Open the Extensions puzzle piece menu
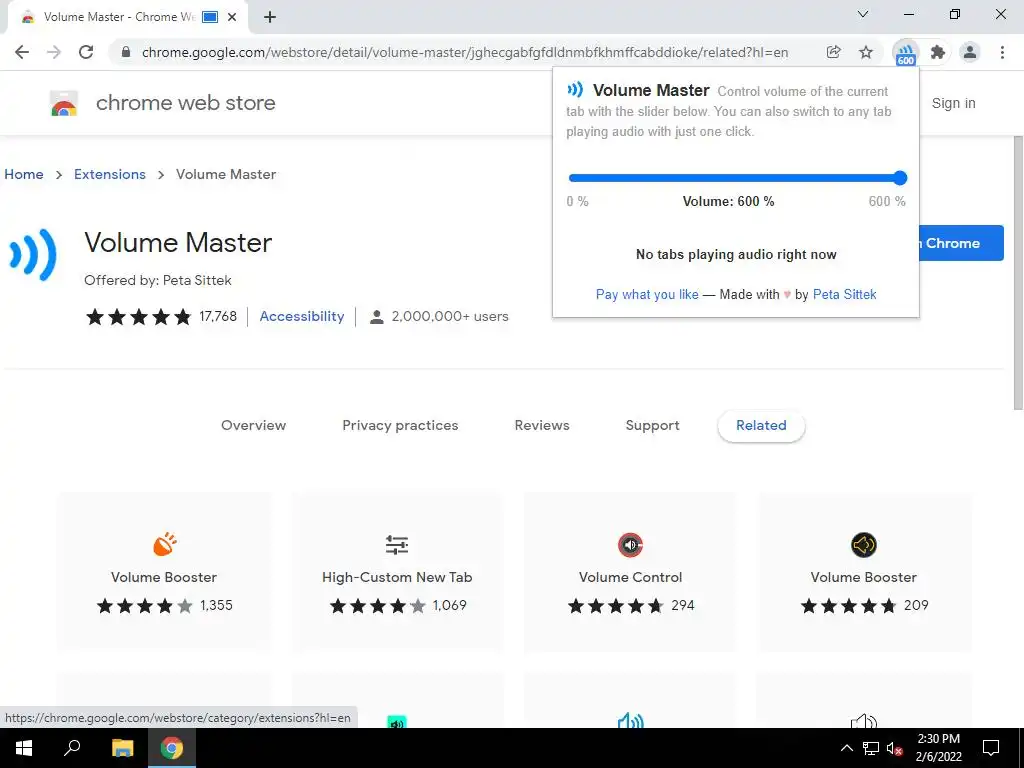The image size is (1024, 768). coord(938,52)
